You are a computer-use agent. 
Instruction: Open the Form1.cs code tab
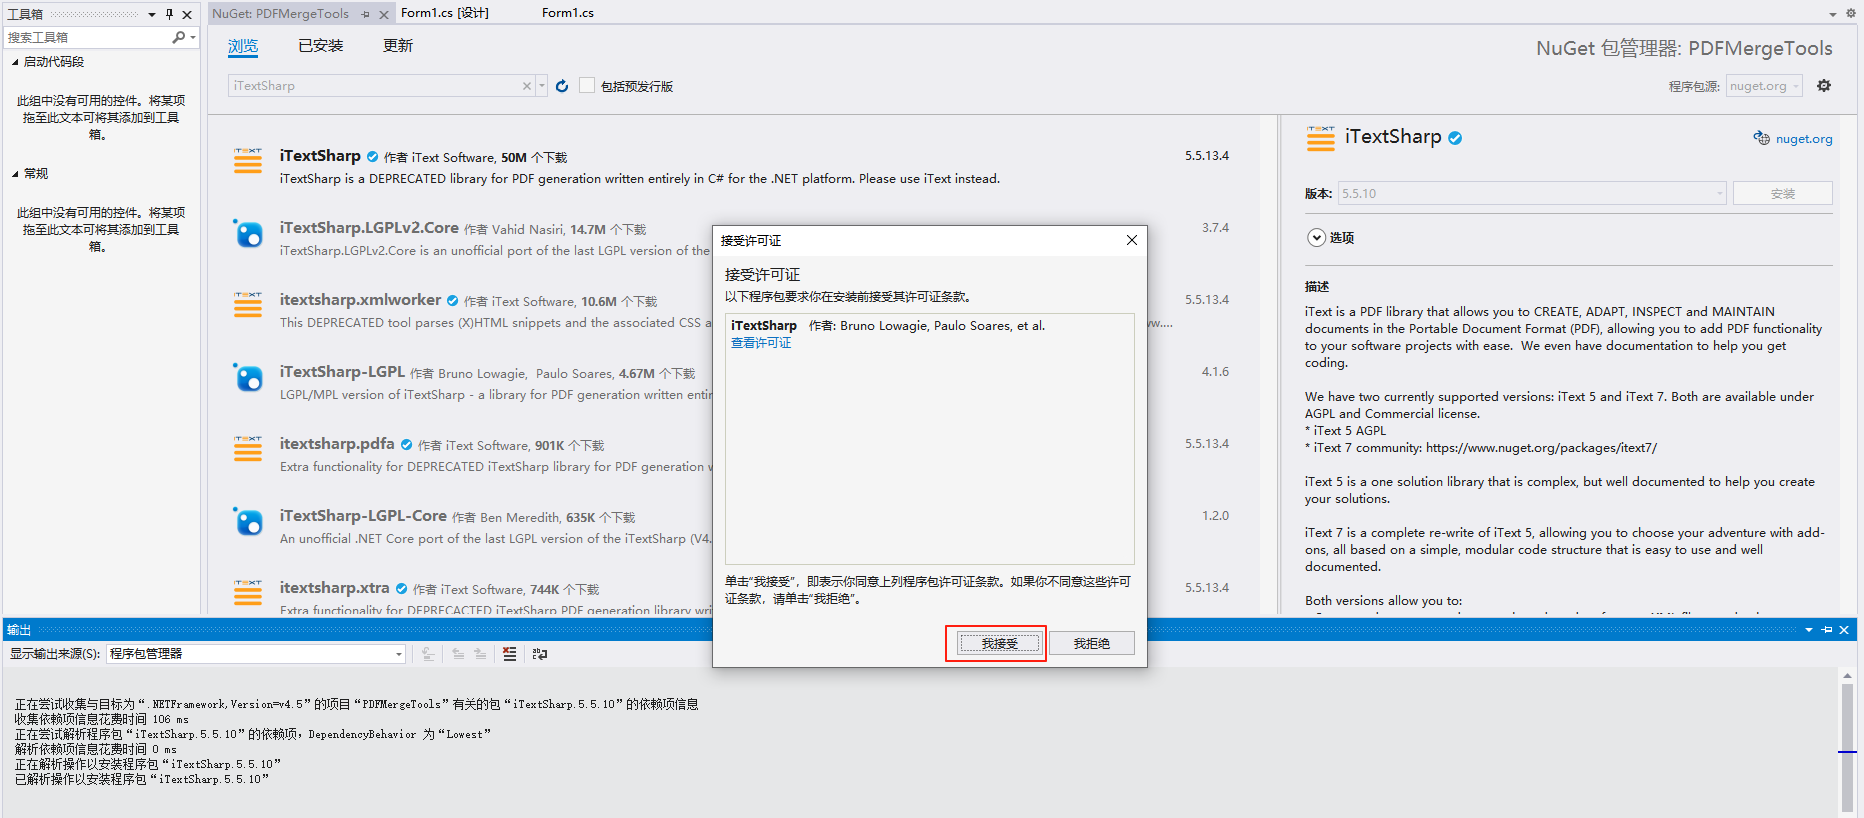pyautogui.click(x=568, y=13)
